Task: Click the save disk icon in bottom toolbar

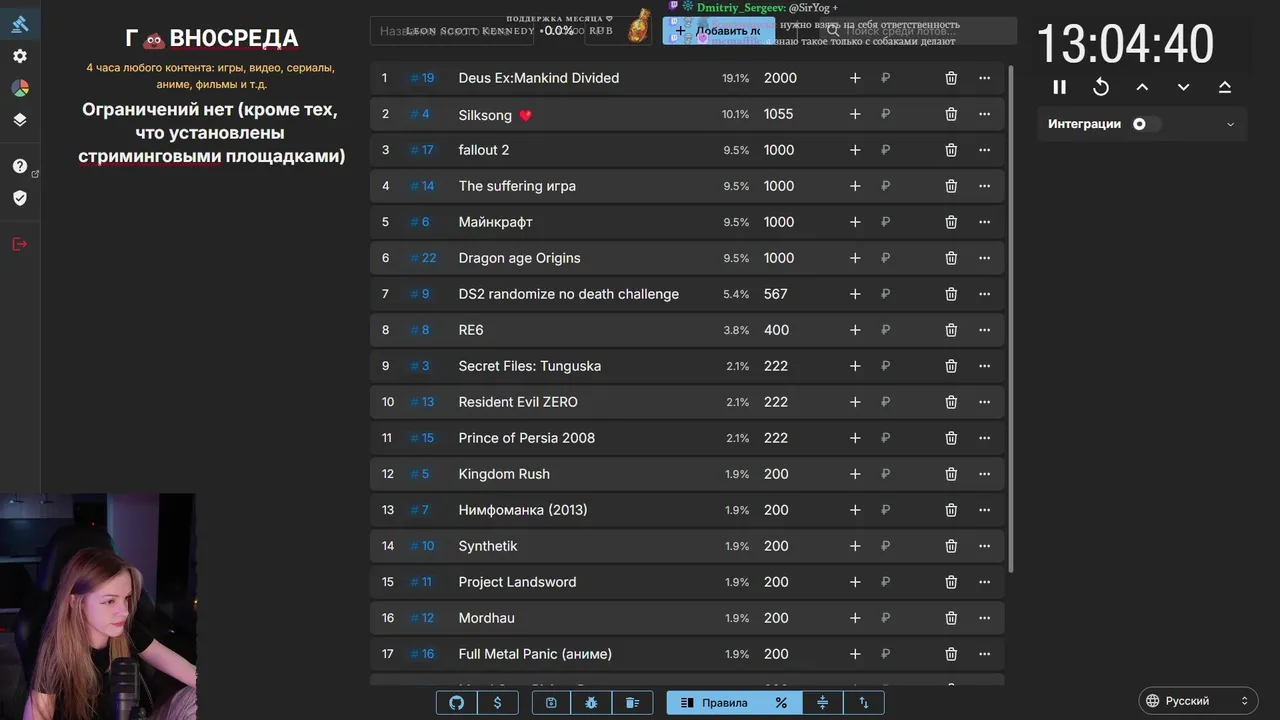Action: (x=551, y=703)
